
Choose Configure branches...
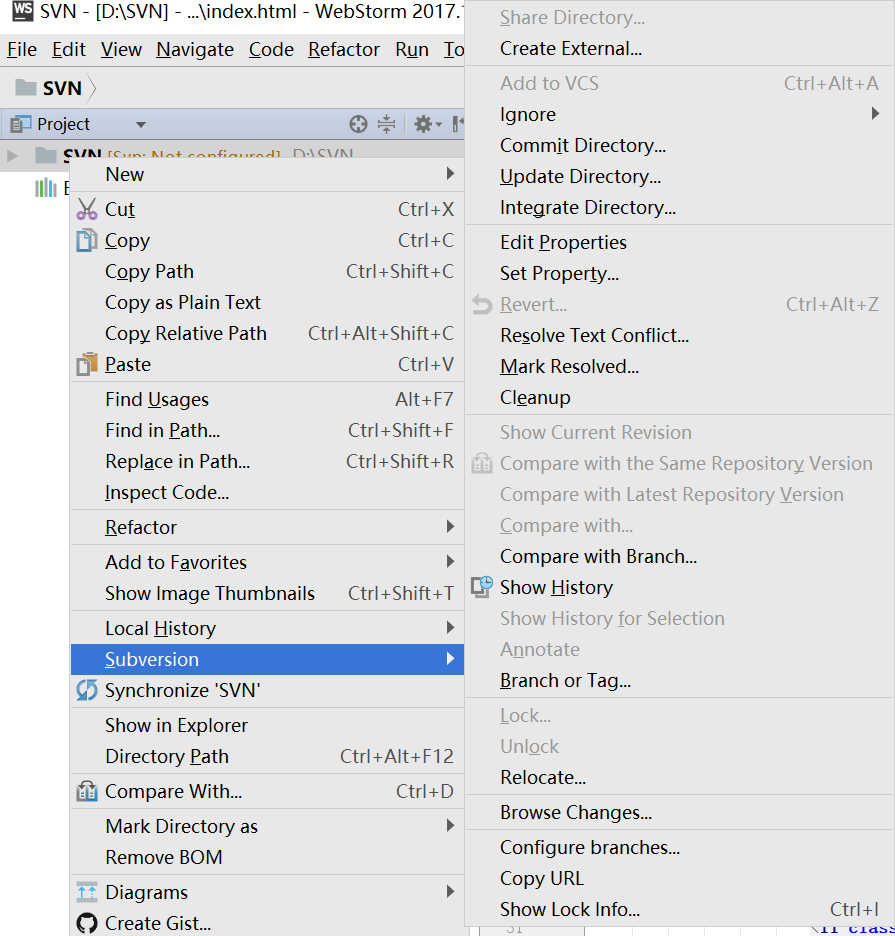click(x=679, y=848)
